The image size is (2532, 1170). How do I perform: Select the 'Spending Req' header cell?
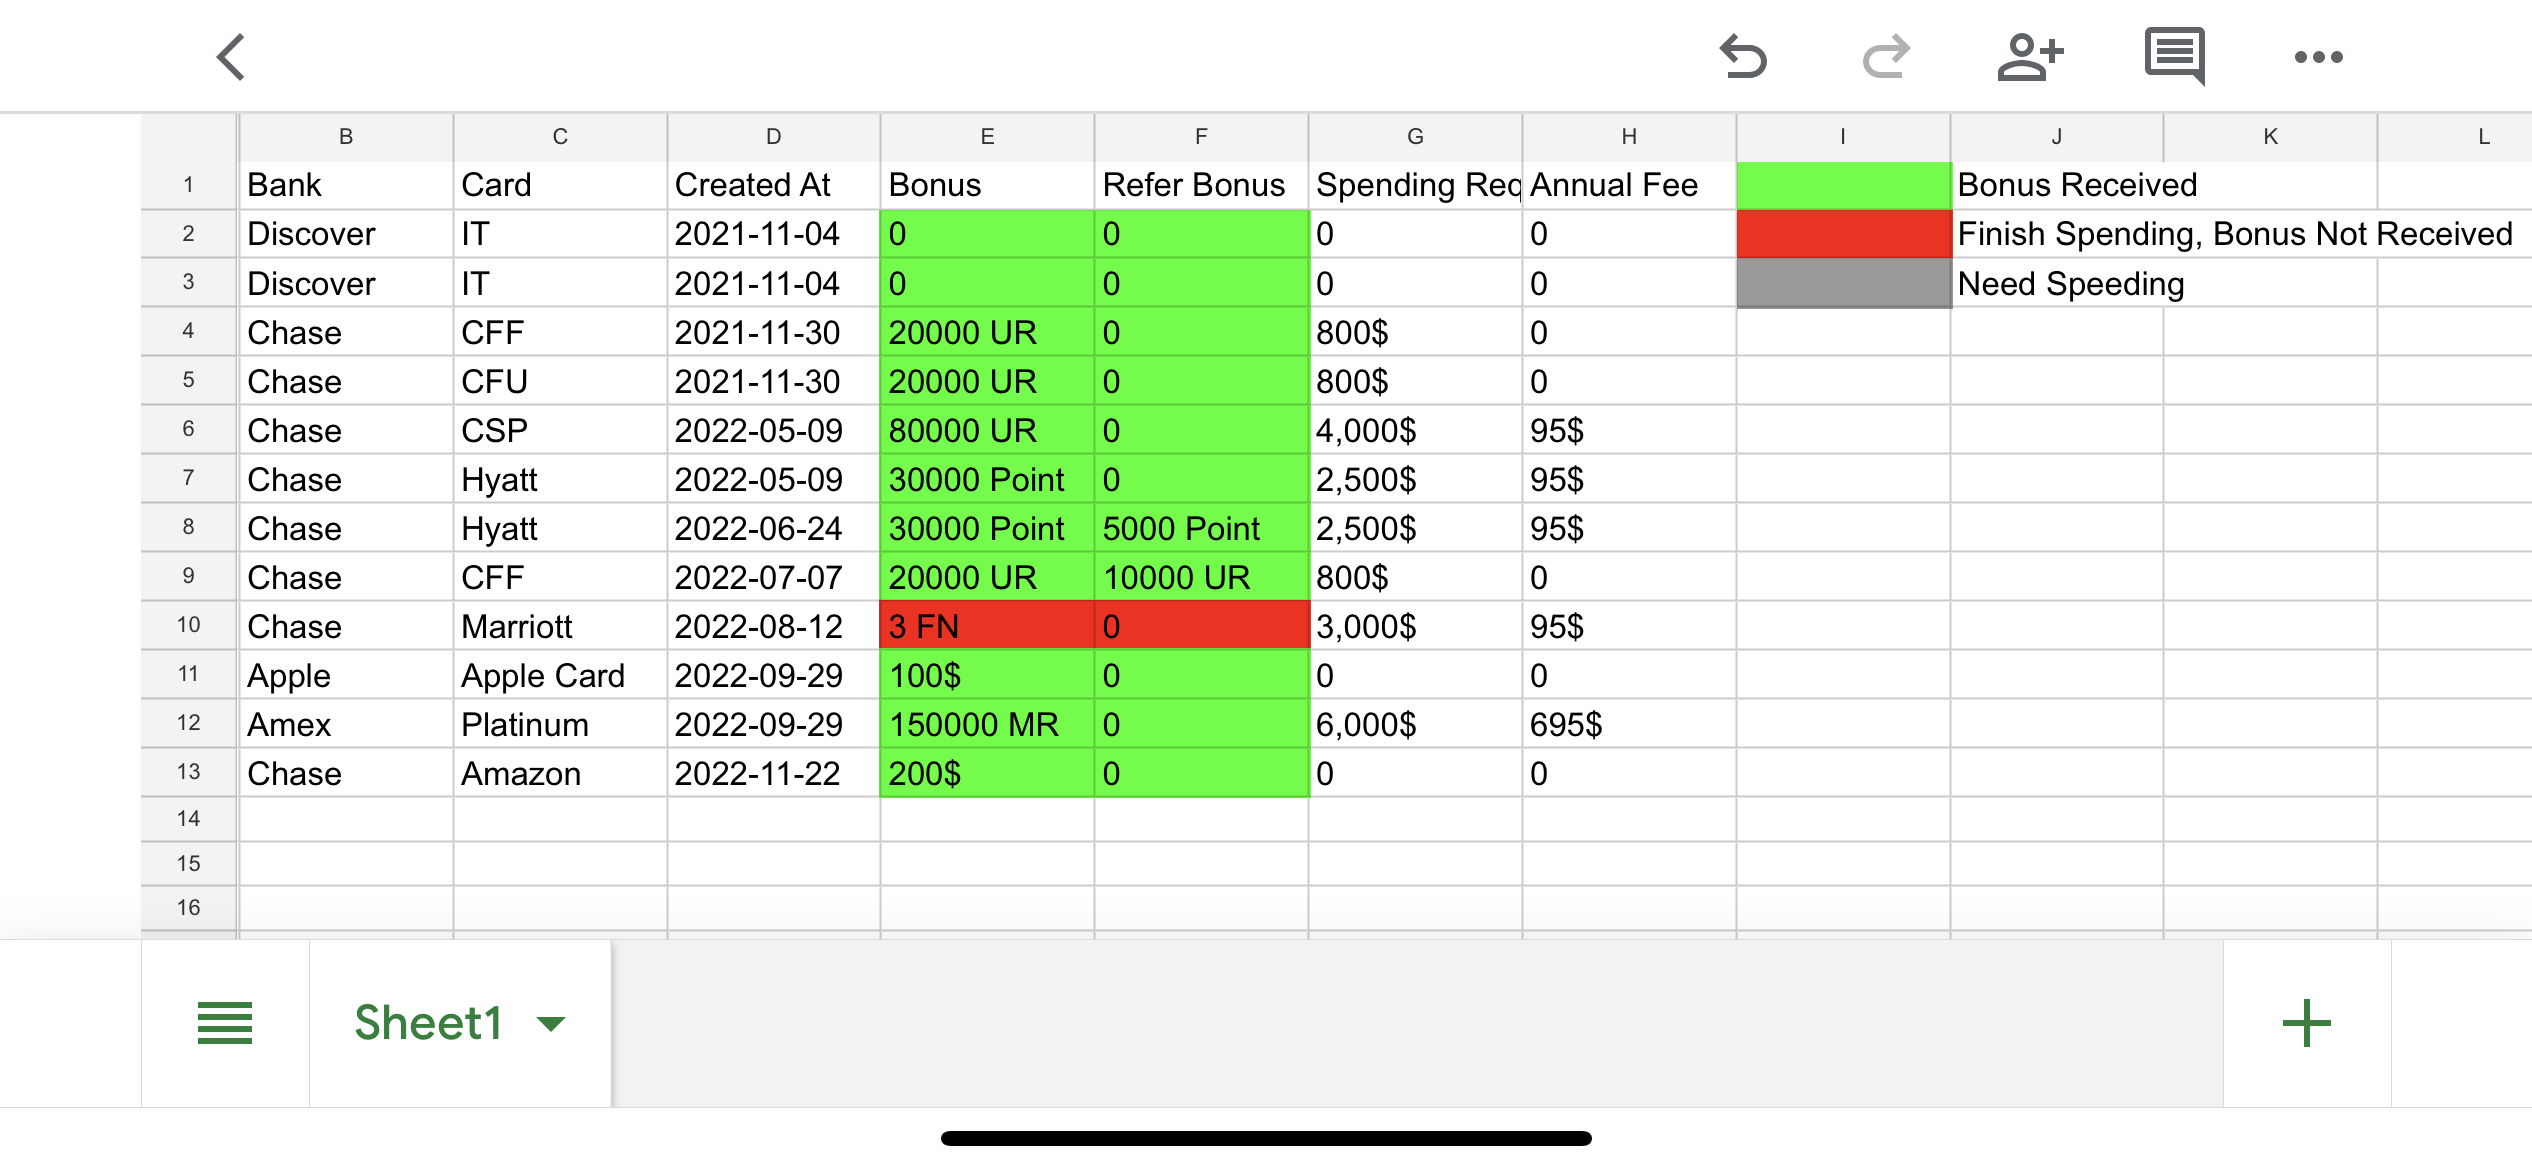(x=1415, y=185)
